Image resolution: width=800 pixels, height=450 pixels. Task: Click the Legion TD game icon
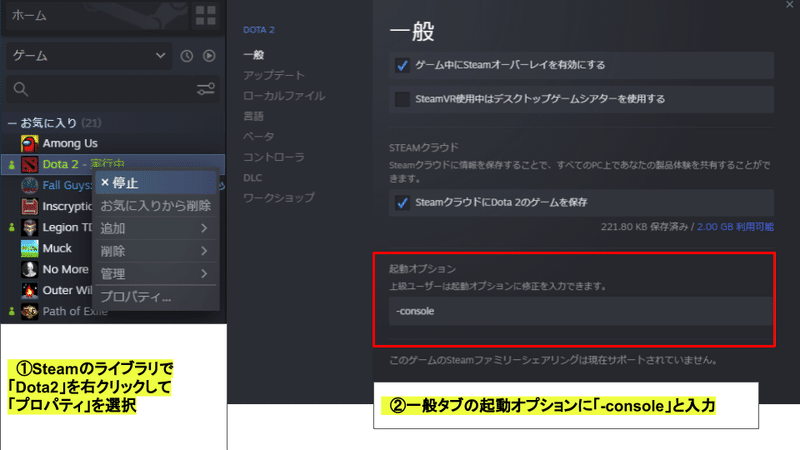click(x=30, y=227)
